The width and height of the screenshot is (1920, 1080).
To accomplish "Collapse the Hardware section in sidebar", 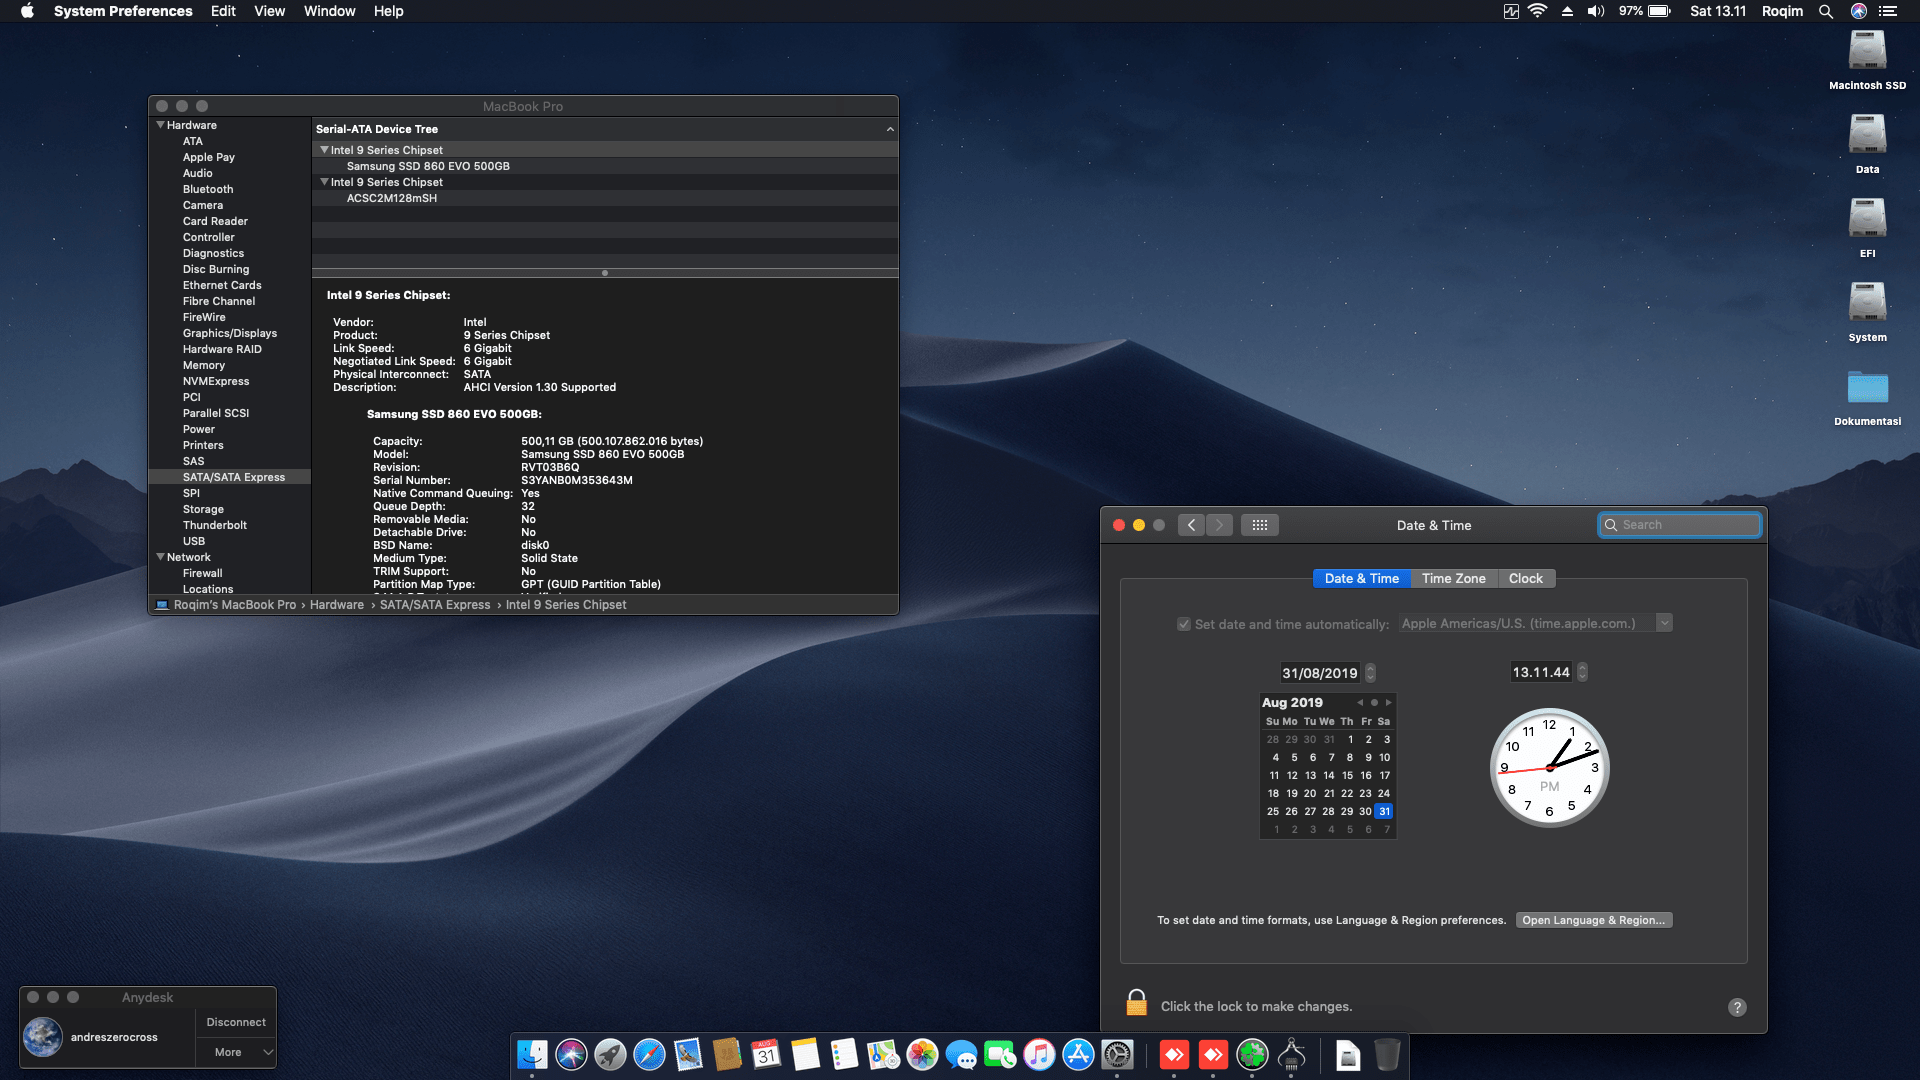I will [161, 125].
